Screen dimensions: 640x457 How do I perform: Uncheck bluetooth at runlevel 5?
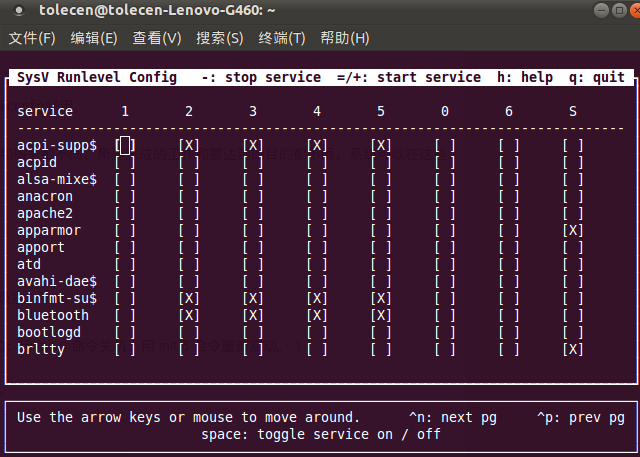tap(381, 316)
